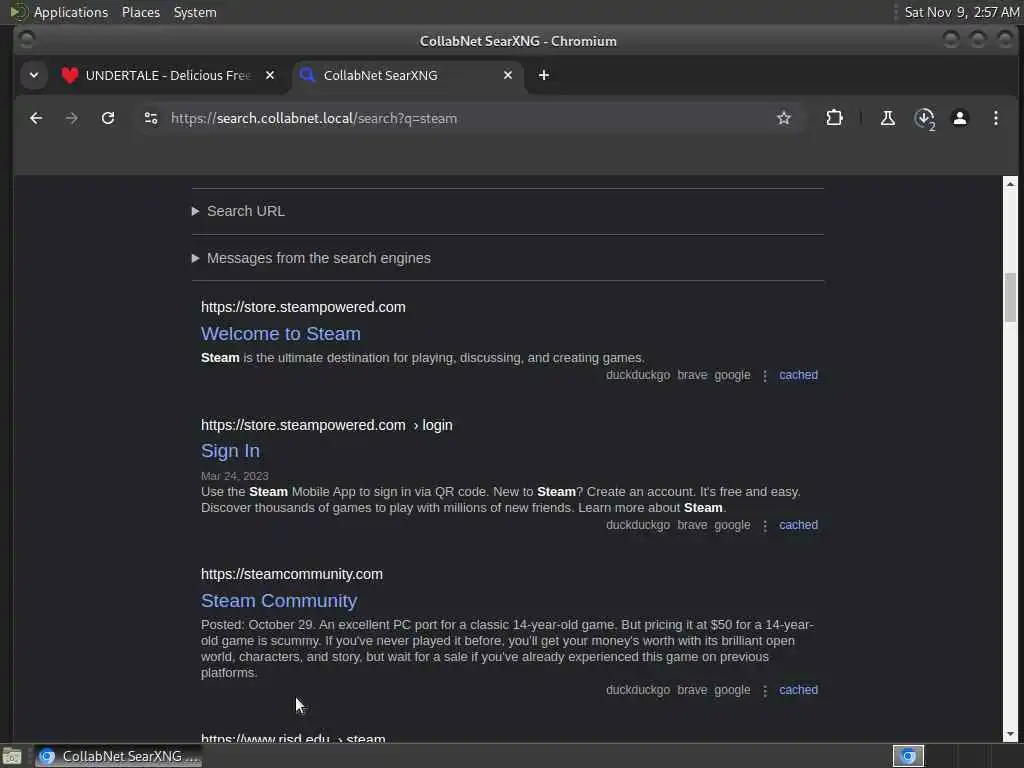Open more options for Welcome to Steam result
Image resolution: width=1024 pixels, height=768 pixels.
(765, 376)
